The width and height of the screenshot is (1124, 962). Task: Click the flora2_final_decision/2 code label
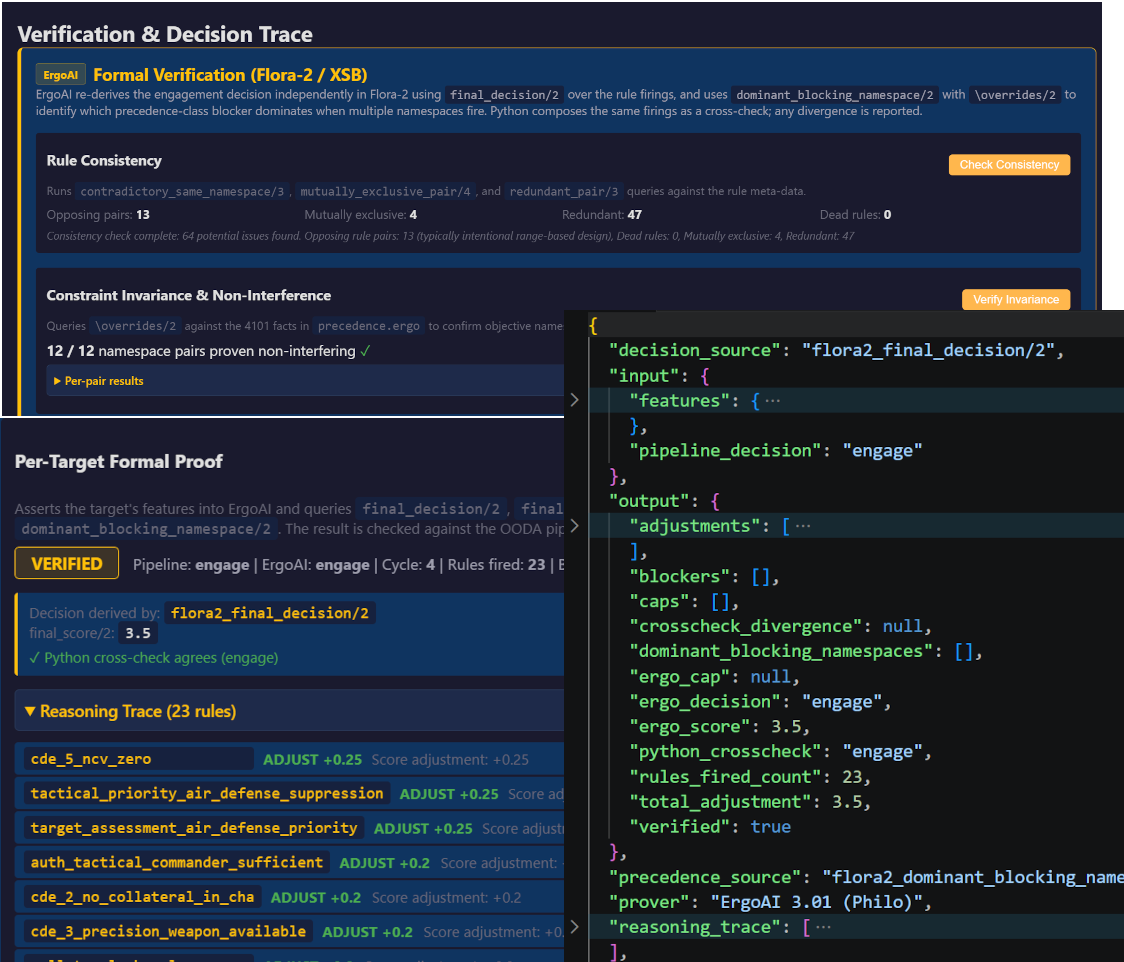270,613
